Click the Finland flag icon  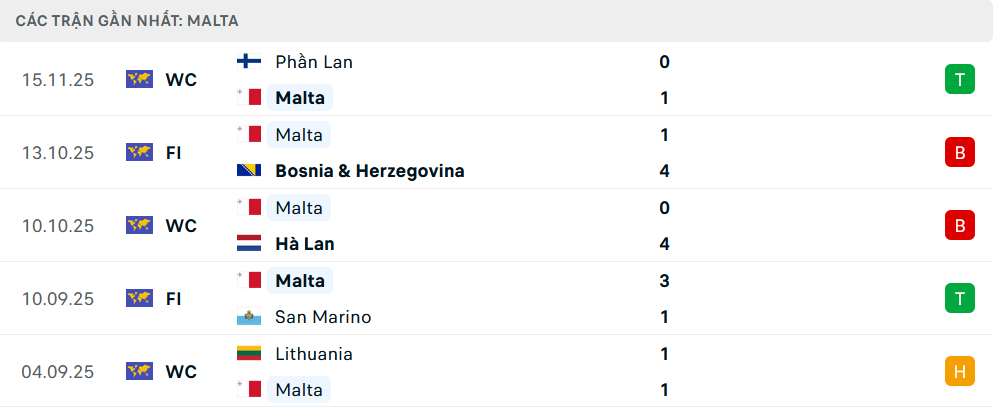249,62
